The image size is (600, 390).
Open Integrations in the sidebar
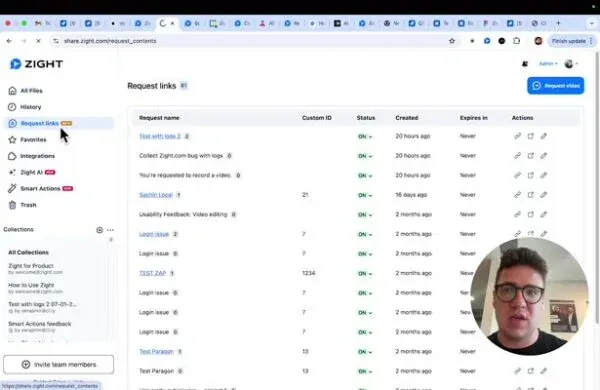click(x=31, y=156)
